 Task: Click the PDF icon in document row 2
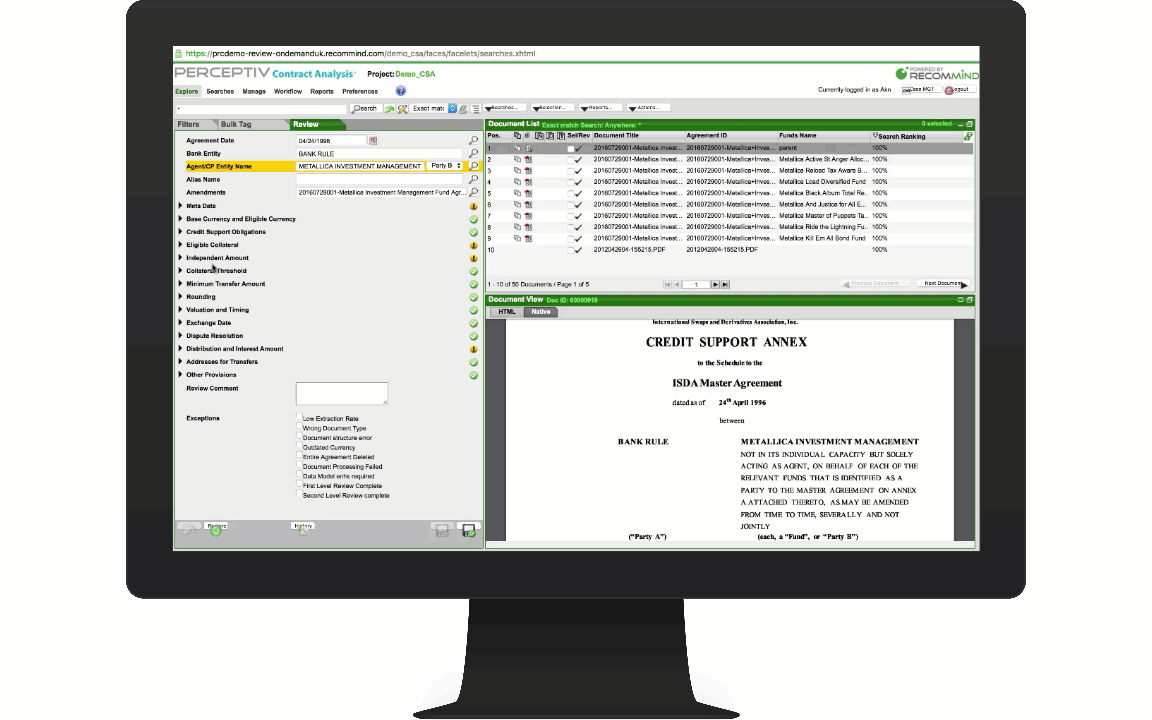coord(528,159)
